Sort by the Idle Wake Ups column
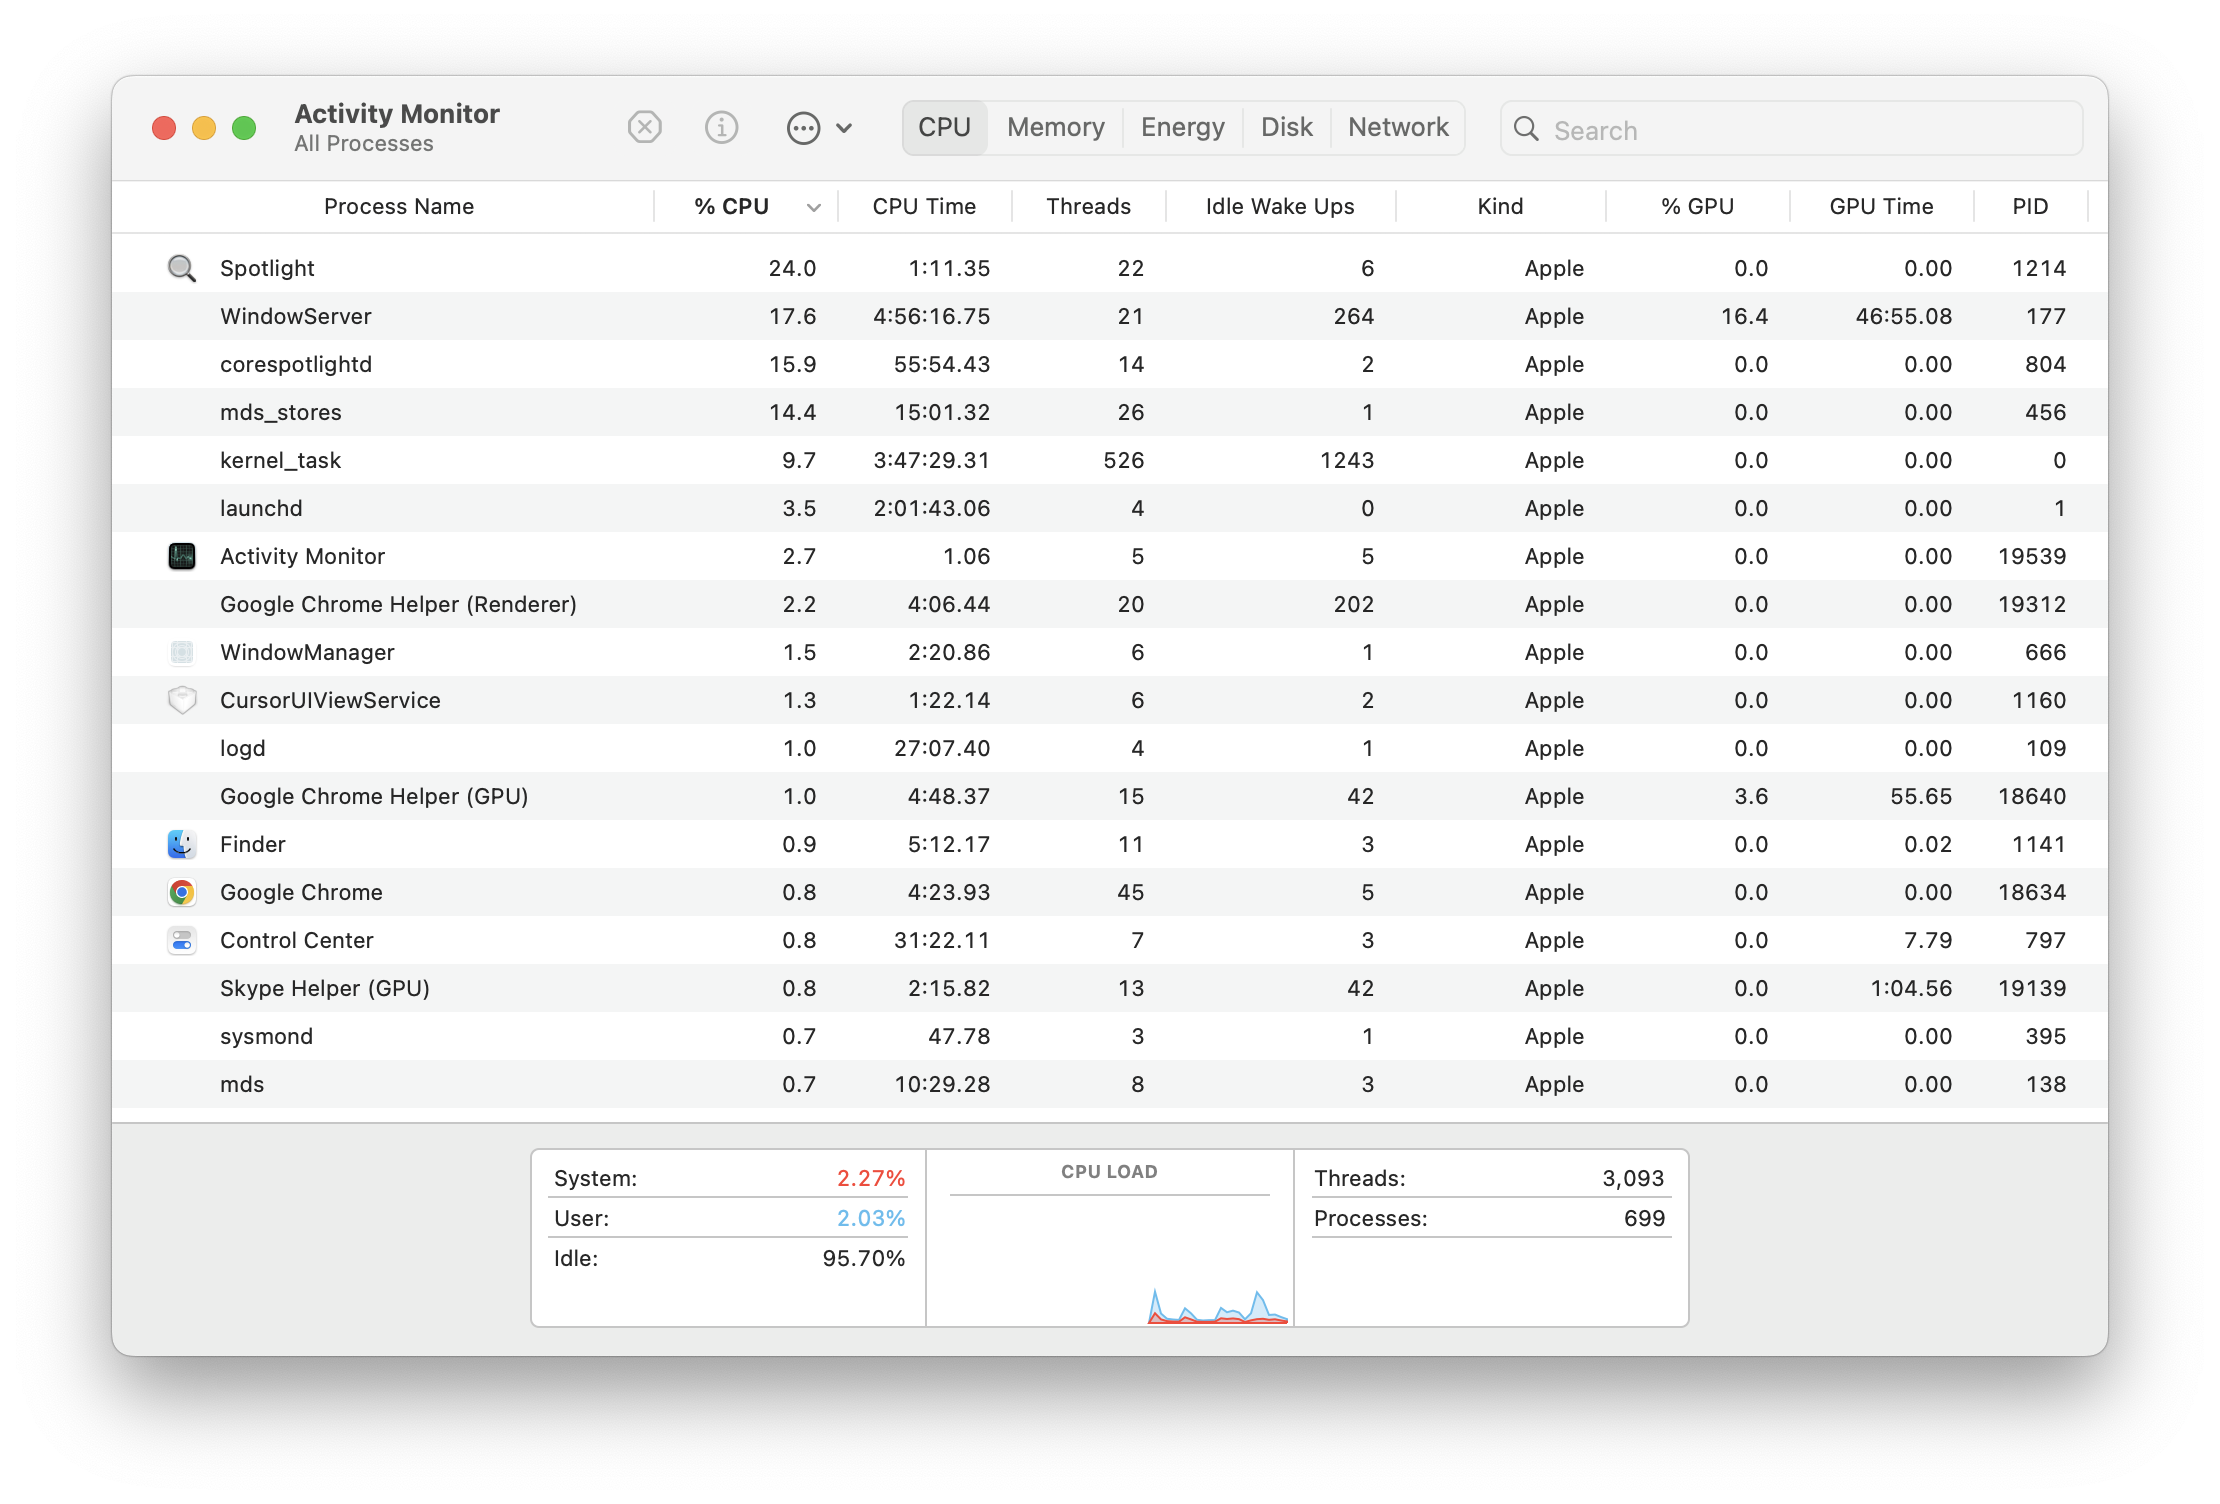The width and height of the screenshot is (2220, 1504). click(x=1279, y=206)
